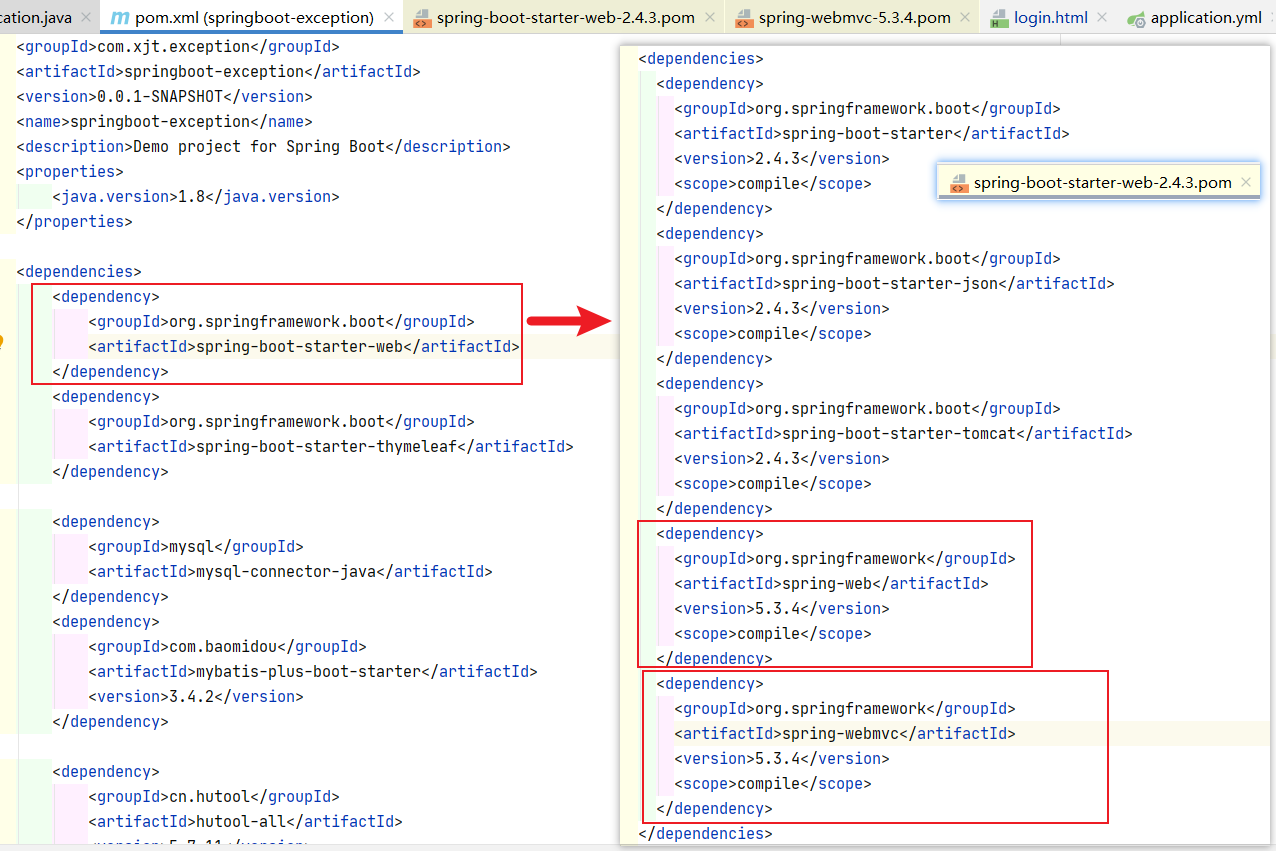The height and width of the screenshot is (851, 1276).
Task: Close the floating spring-boot-starter-web-2.4.3.pom label
Action: tap(1245, 182)
